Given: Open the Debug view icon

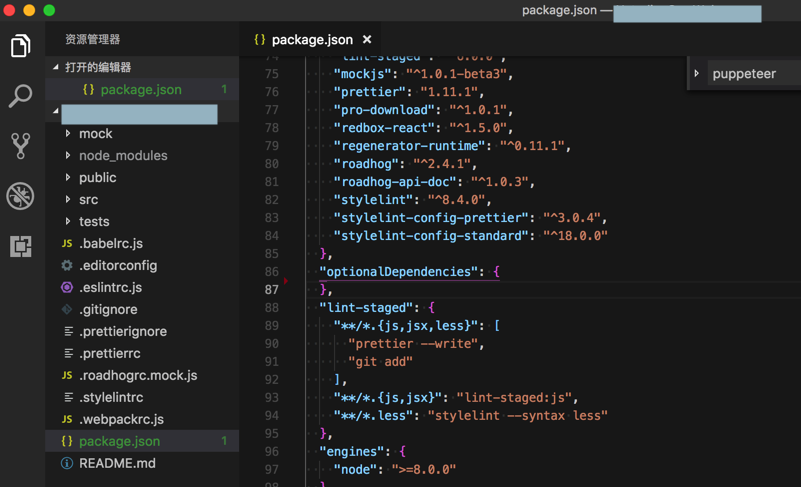Looking at the screenshot, I should [x=20, y=196].
